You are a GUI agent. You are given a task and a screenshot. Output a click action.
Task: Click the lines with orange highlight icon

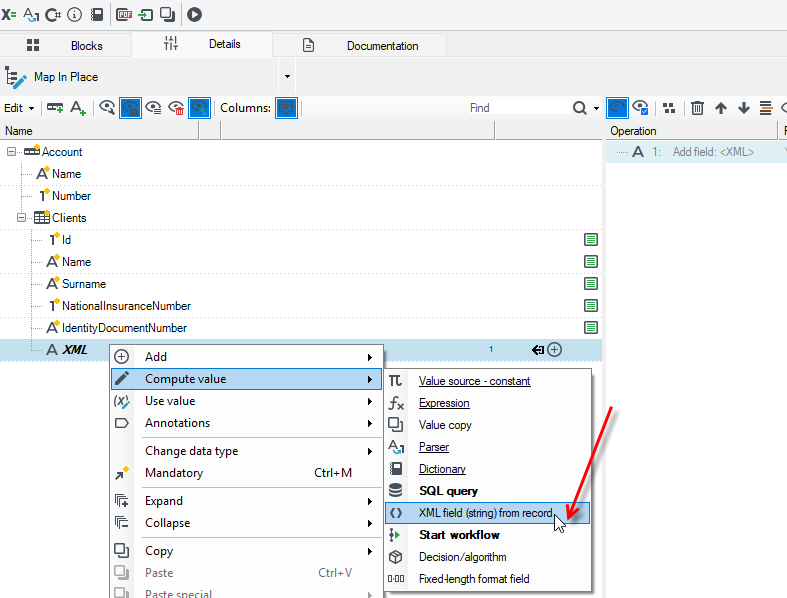click(766, 108)
